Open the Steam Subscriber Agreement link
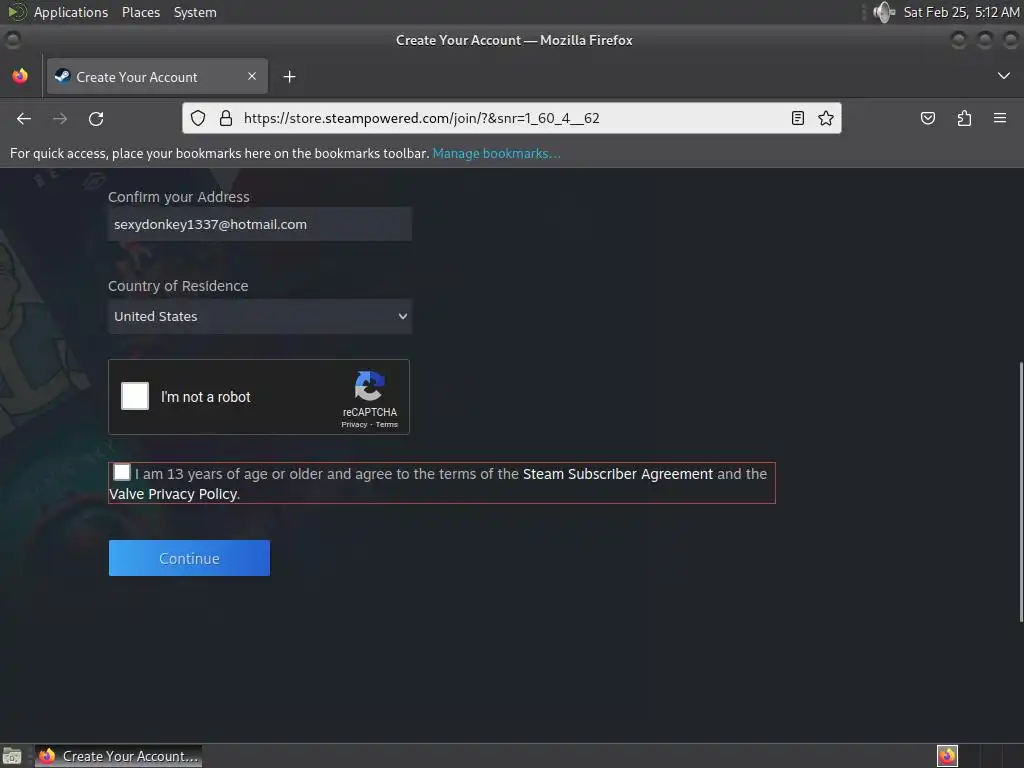 (x=618, y=474)
